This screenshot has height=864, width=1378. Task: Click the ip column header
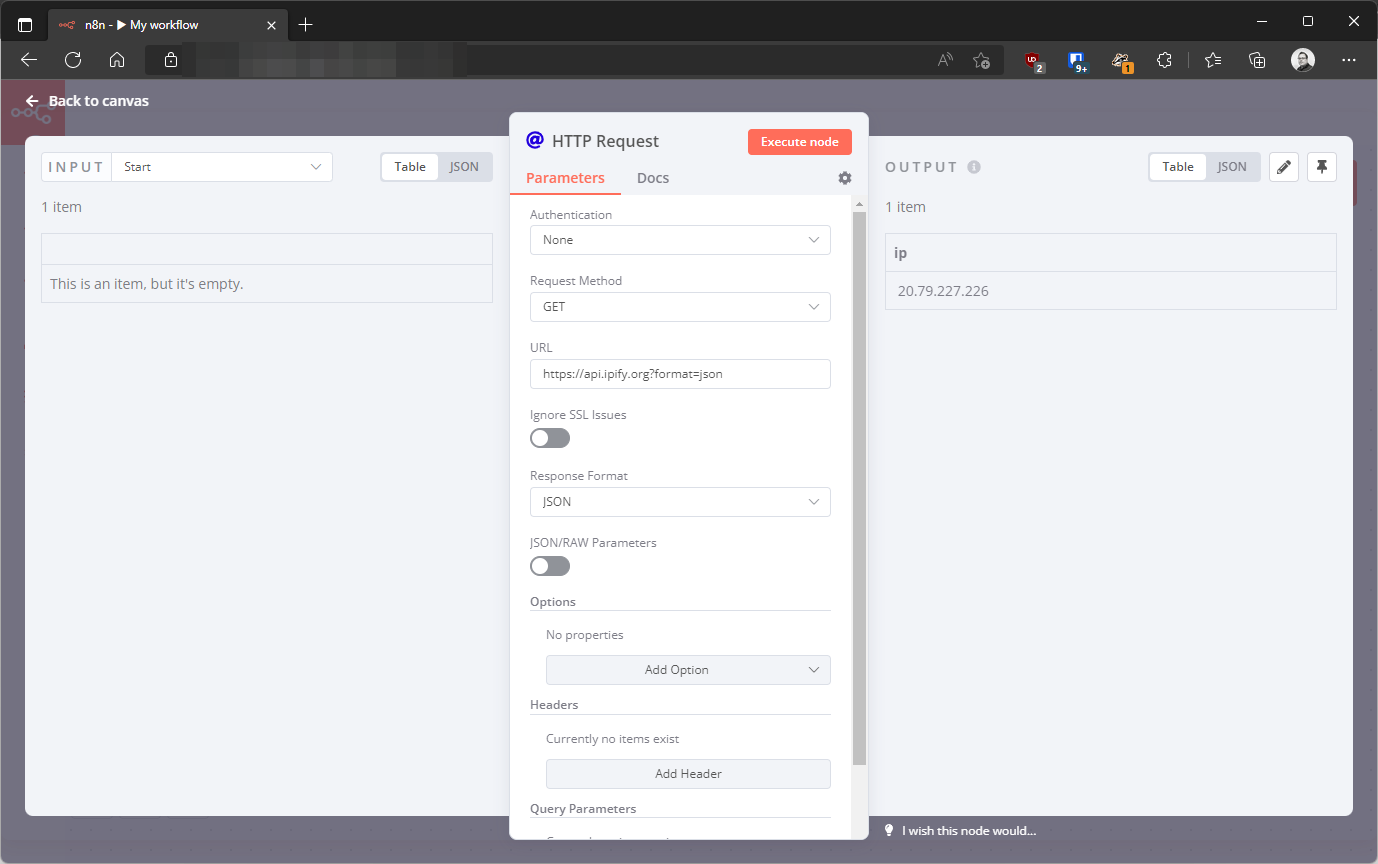pyautogui.click(x=1111, y=253)
